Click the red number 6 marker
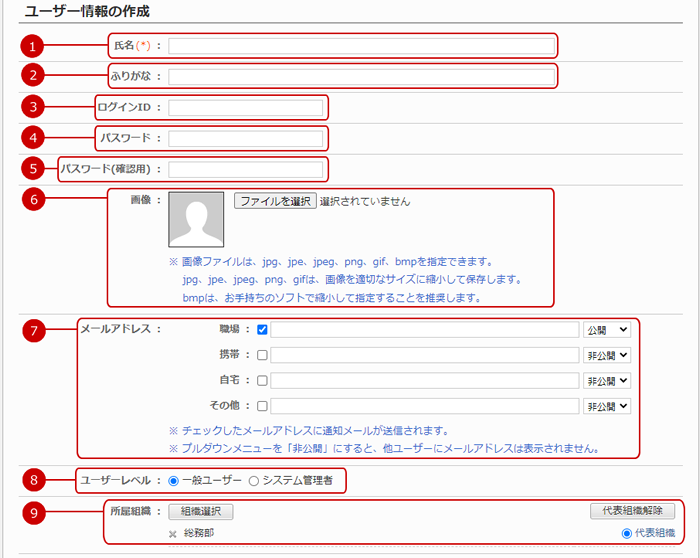 (x=33, y=199)
